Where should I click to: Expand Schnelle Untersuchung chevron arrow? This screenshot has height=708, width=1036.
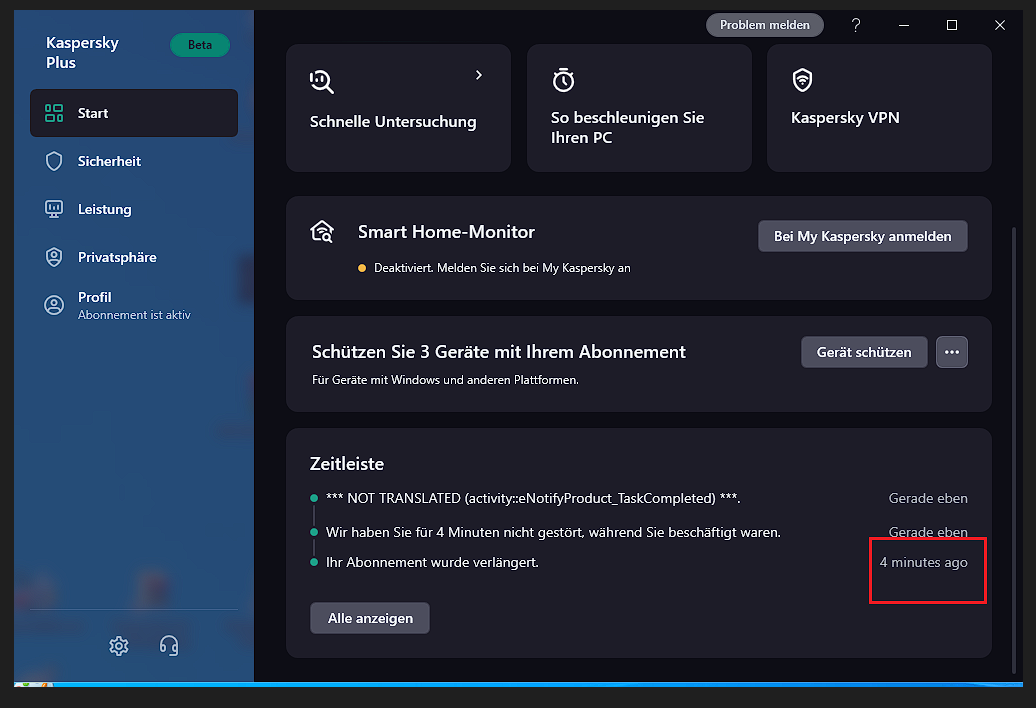(479, 75)
